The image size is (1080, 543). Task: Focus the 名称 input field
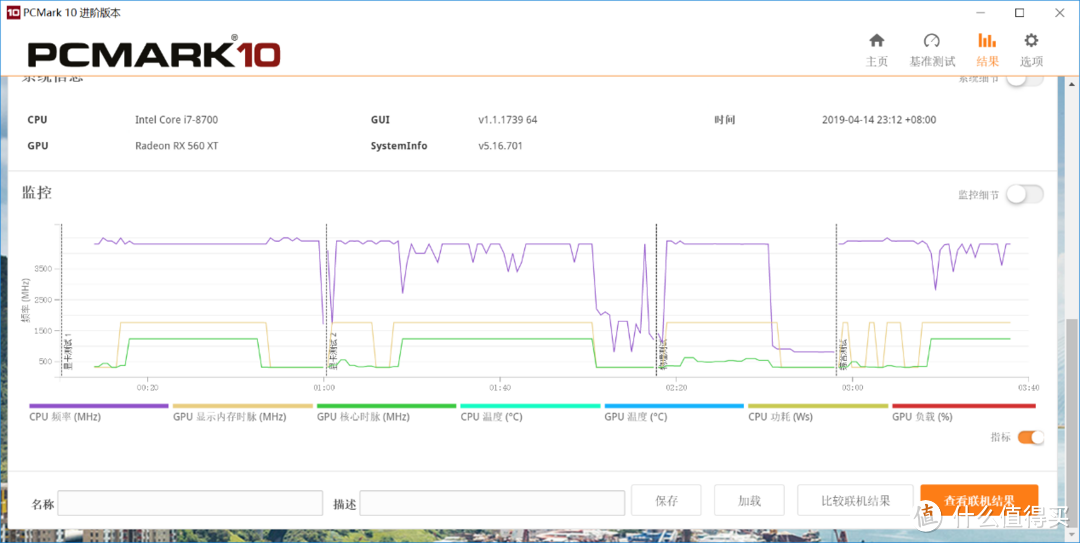(x=190, y=503)
